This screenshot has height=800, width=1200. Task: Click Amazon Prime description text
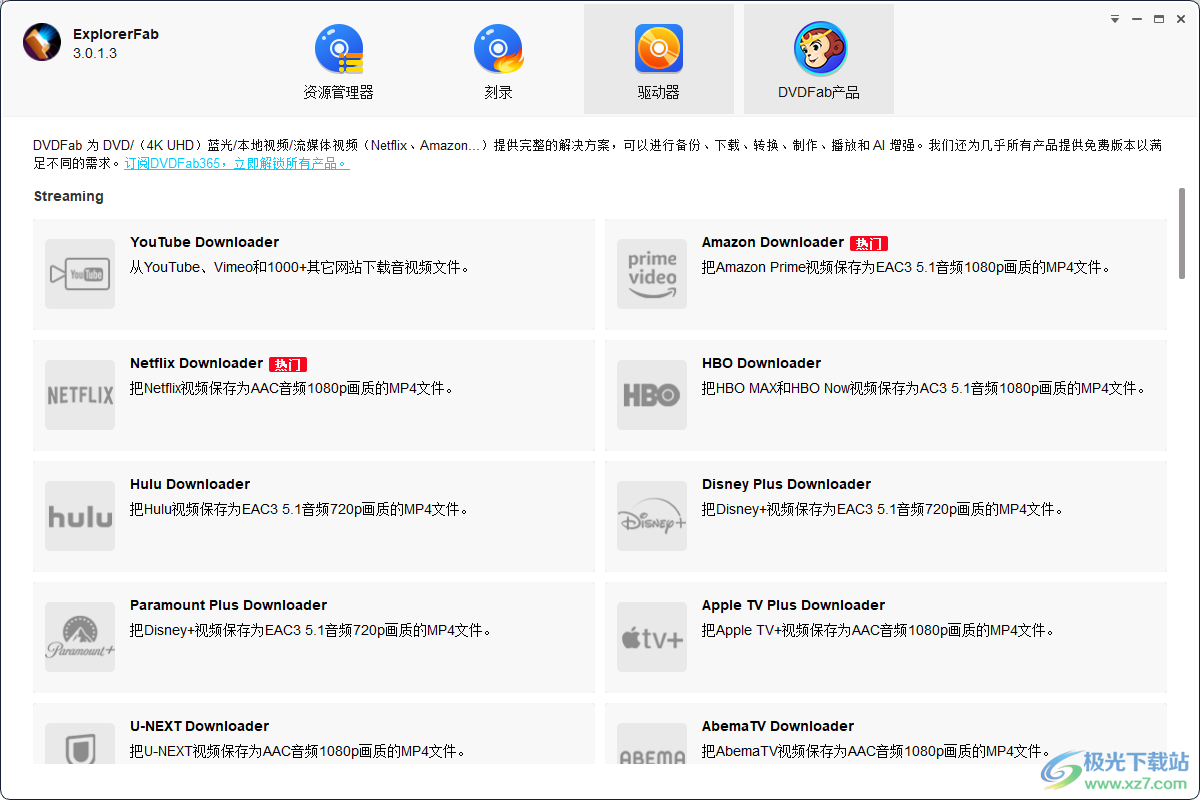[906, 267]
